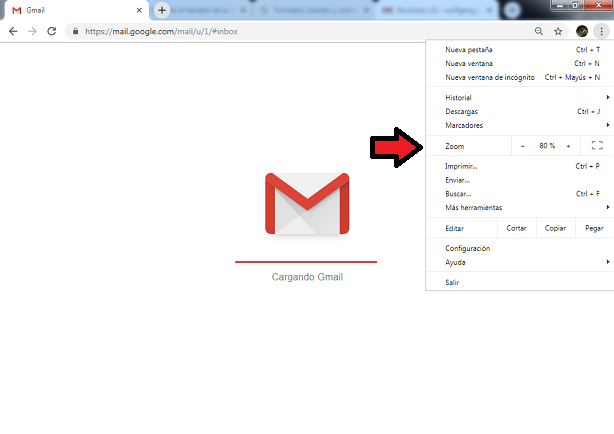Image resolution: width=614 pixels, height=434 pixels.
Task: Open the user profile avatar
Action: 582,31
